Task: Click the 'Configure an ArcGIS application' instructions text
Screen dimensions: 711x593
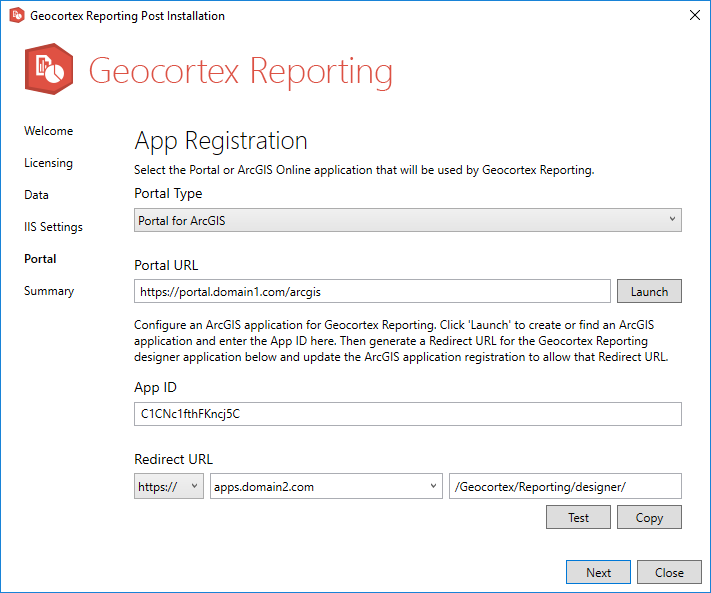Action: pos(401,341)
